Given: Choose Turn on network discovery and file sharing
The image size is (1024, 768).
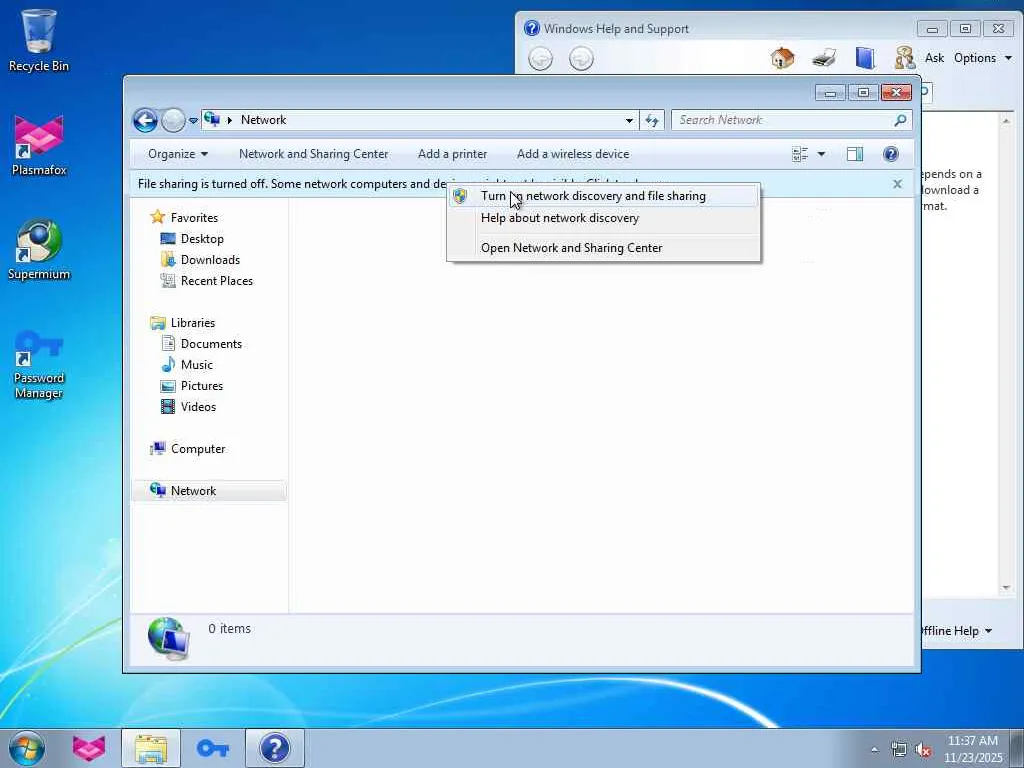Looking at the screenshot, I should 603,196.
